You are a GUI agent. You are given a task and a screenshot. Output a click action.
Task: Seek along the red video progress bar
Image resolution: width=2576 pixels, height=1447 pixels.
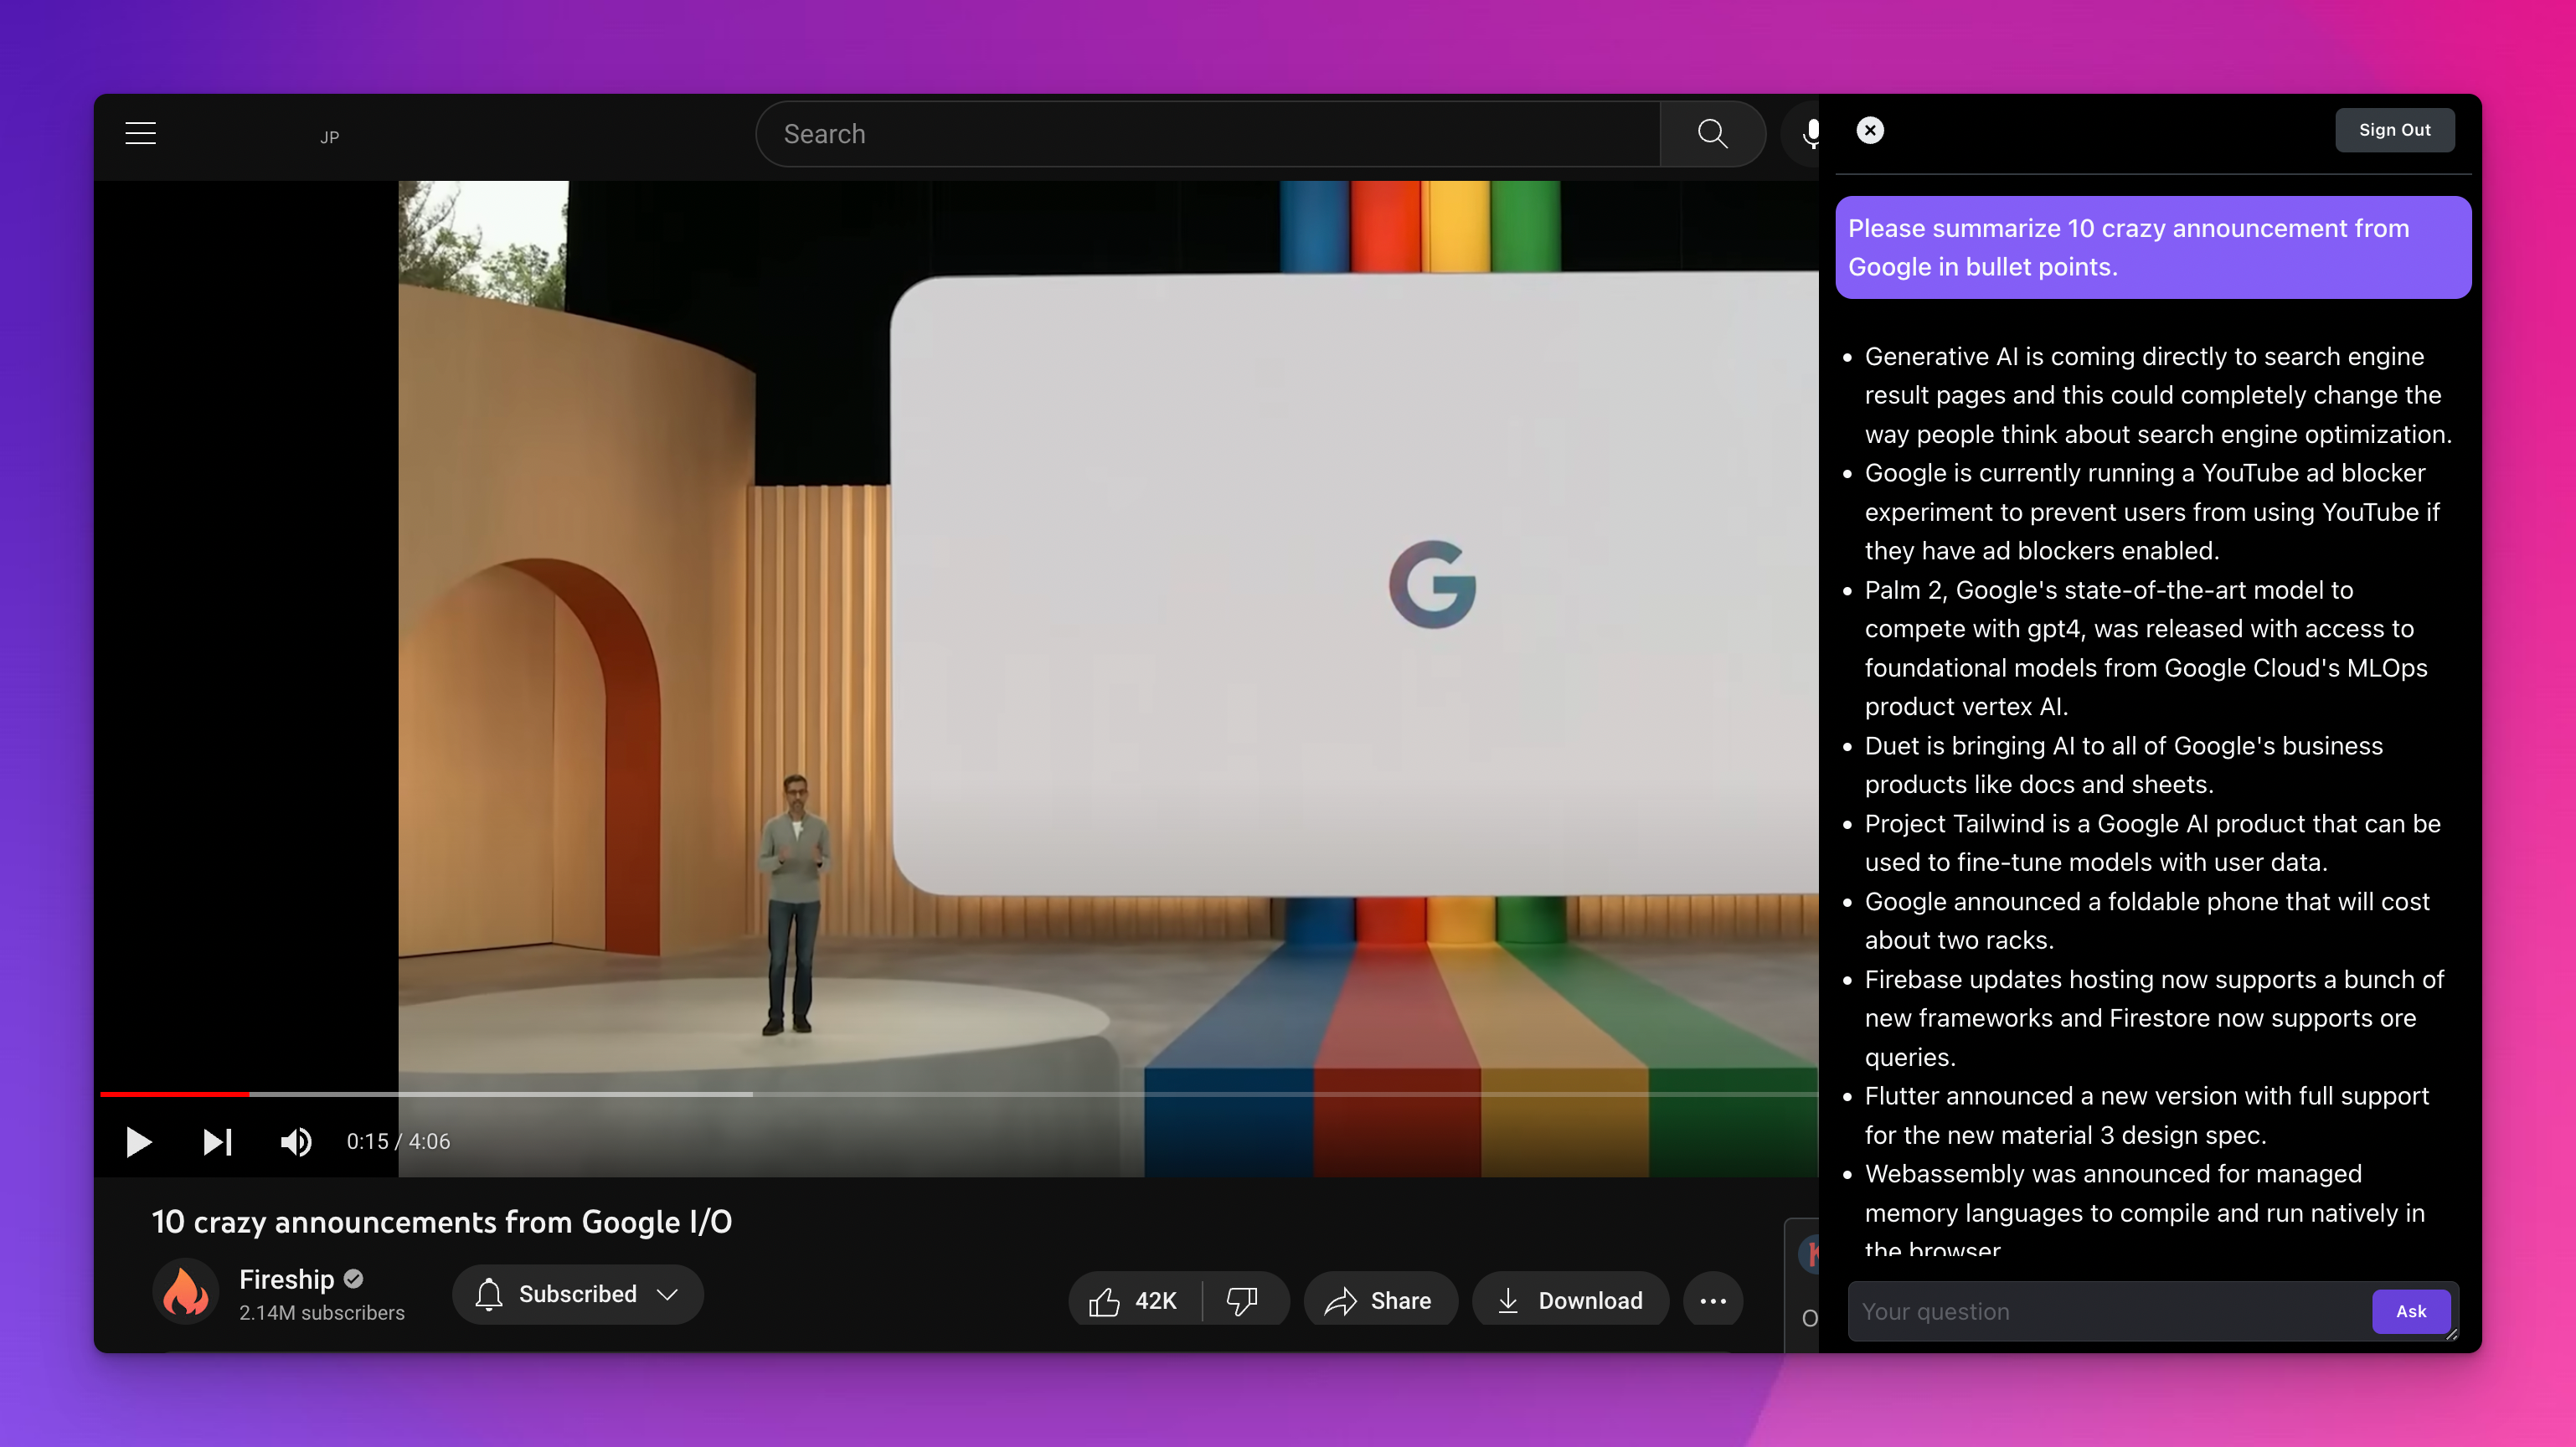pos(958,1094)
